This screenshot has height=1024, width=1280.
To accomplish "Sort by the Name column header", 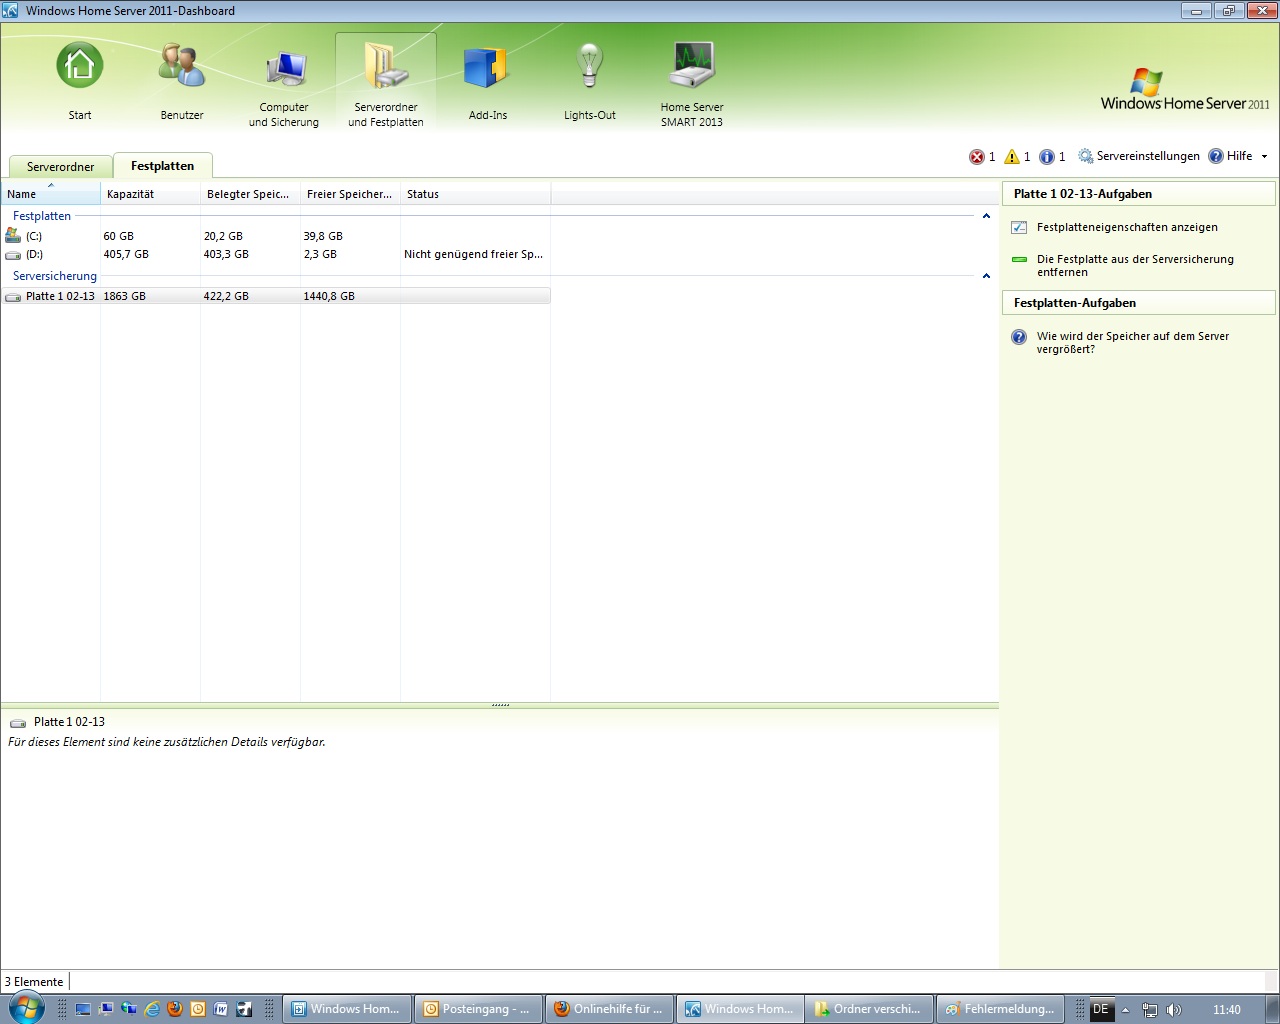I will 51,194.
